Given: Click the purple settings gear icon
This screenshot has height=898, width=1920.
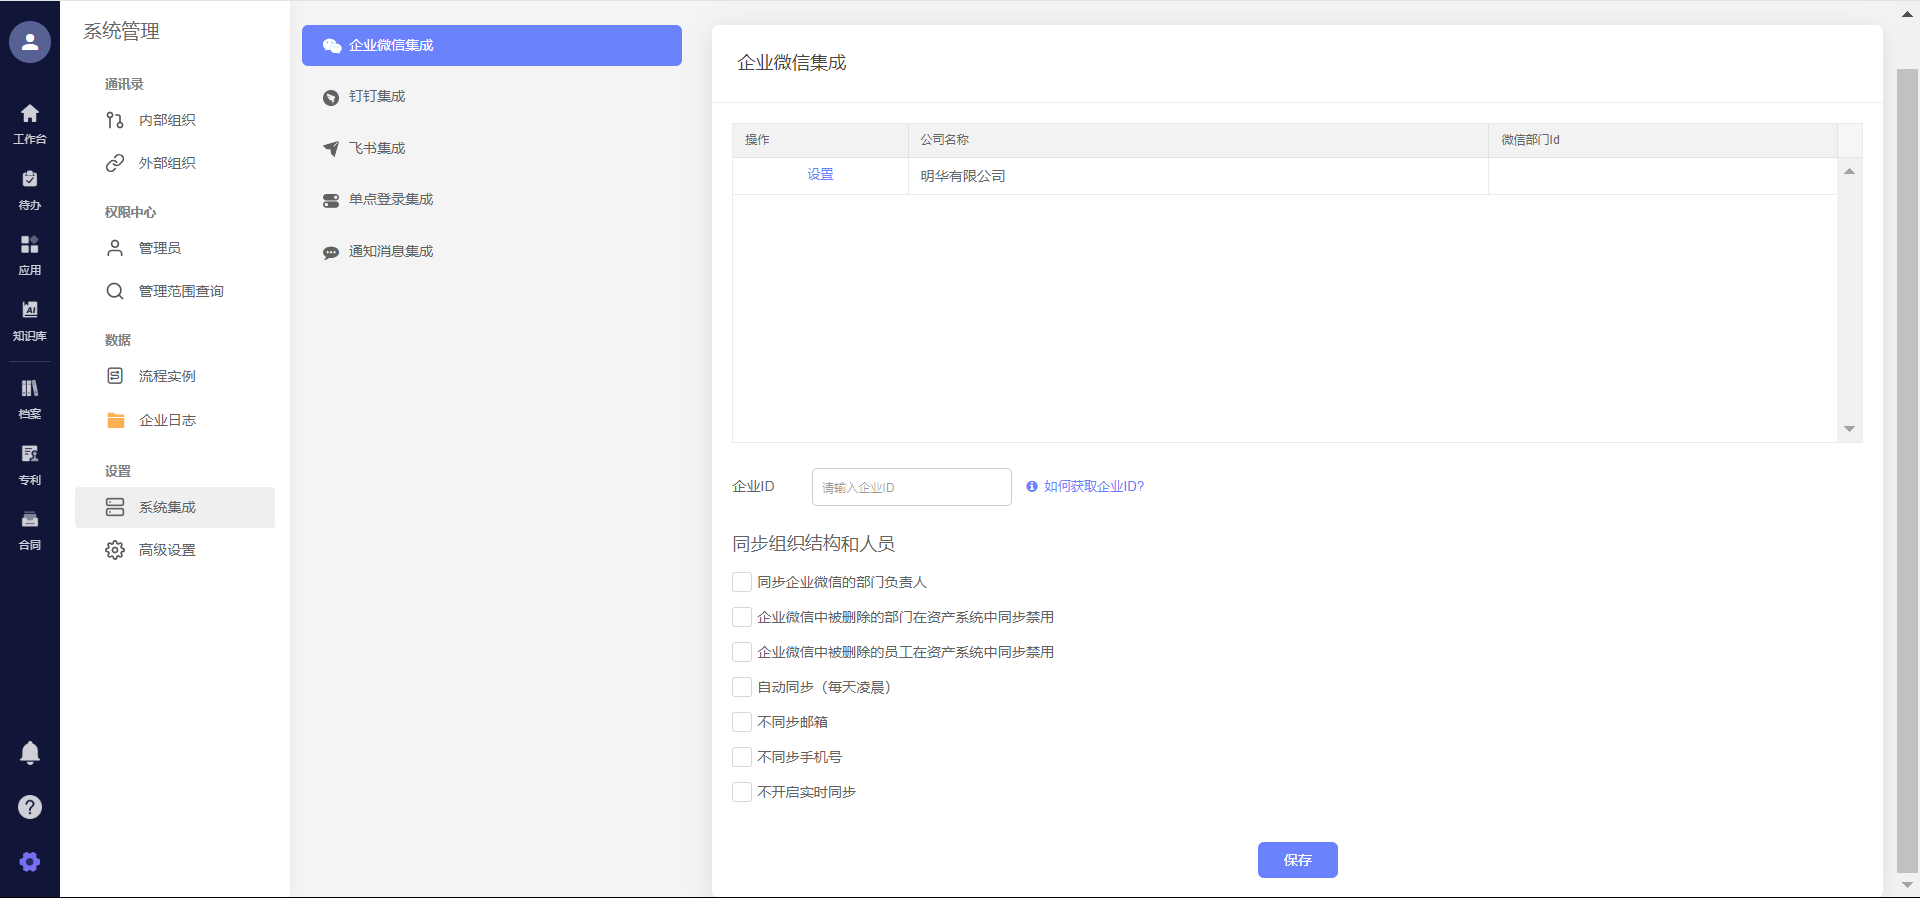Looking at the screenshot, I should [30, 861].
